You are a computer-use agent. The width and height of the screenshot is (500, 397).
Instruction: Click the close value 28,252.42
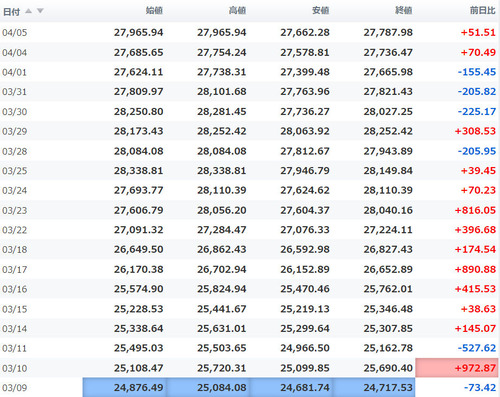point(388,131)
